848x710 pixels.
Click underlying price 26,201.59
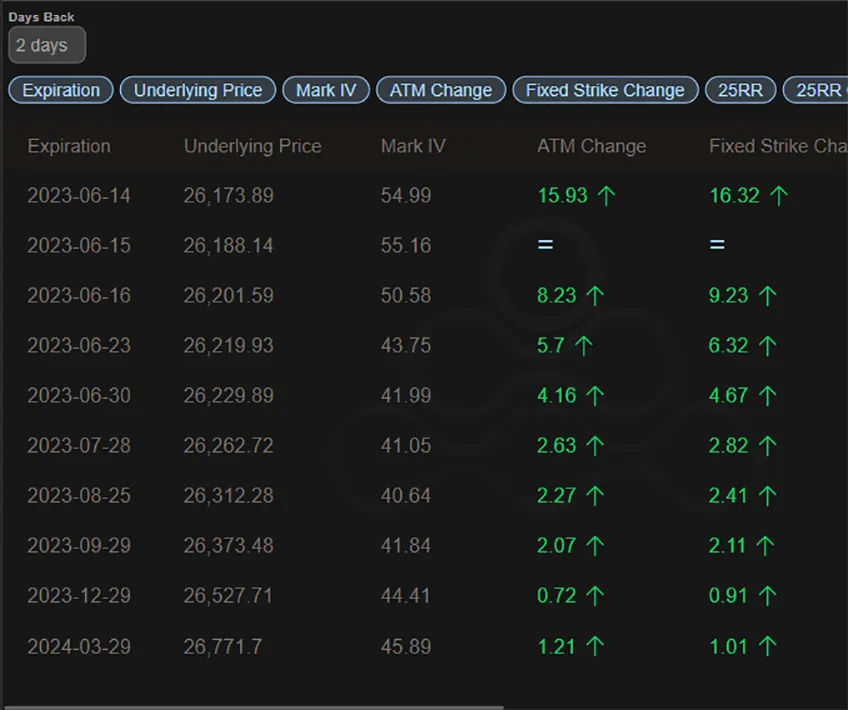(x=228, y=295)
